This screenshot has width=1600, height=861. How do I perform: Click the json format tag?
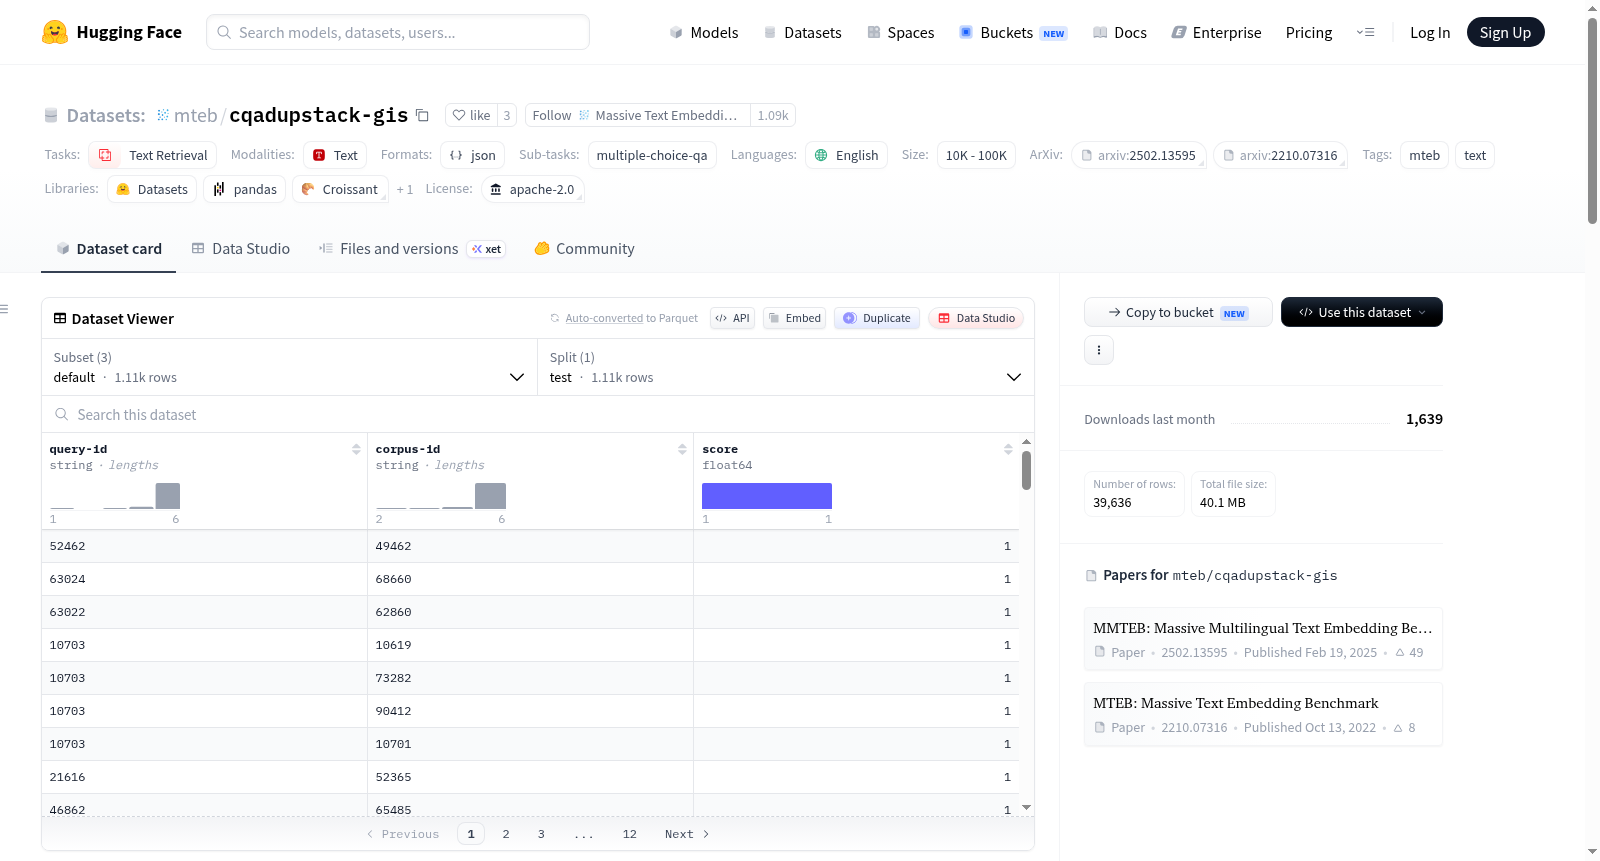tap(472, 155)
